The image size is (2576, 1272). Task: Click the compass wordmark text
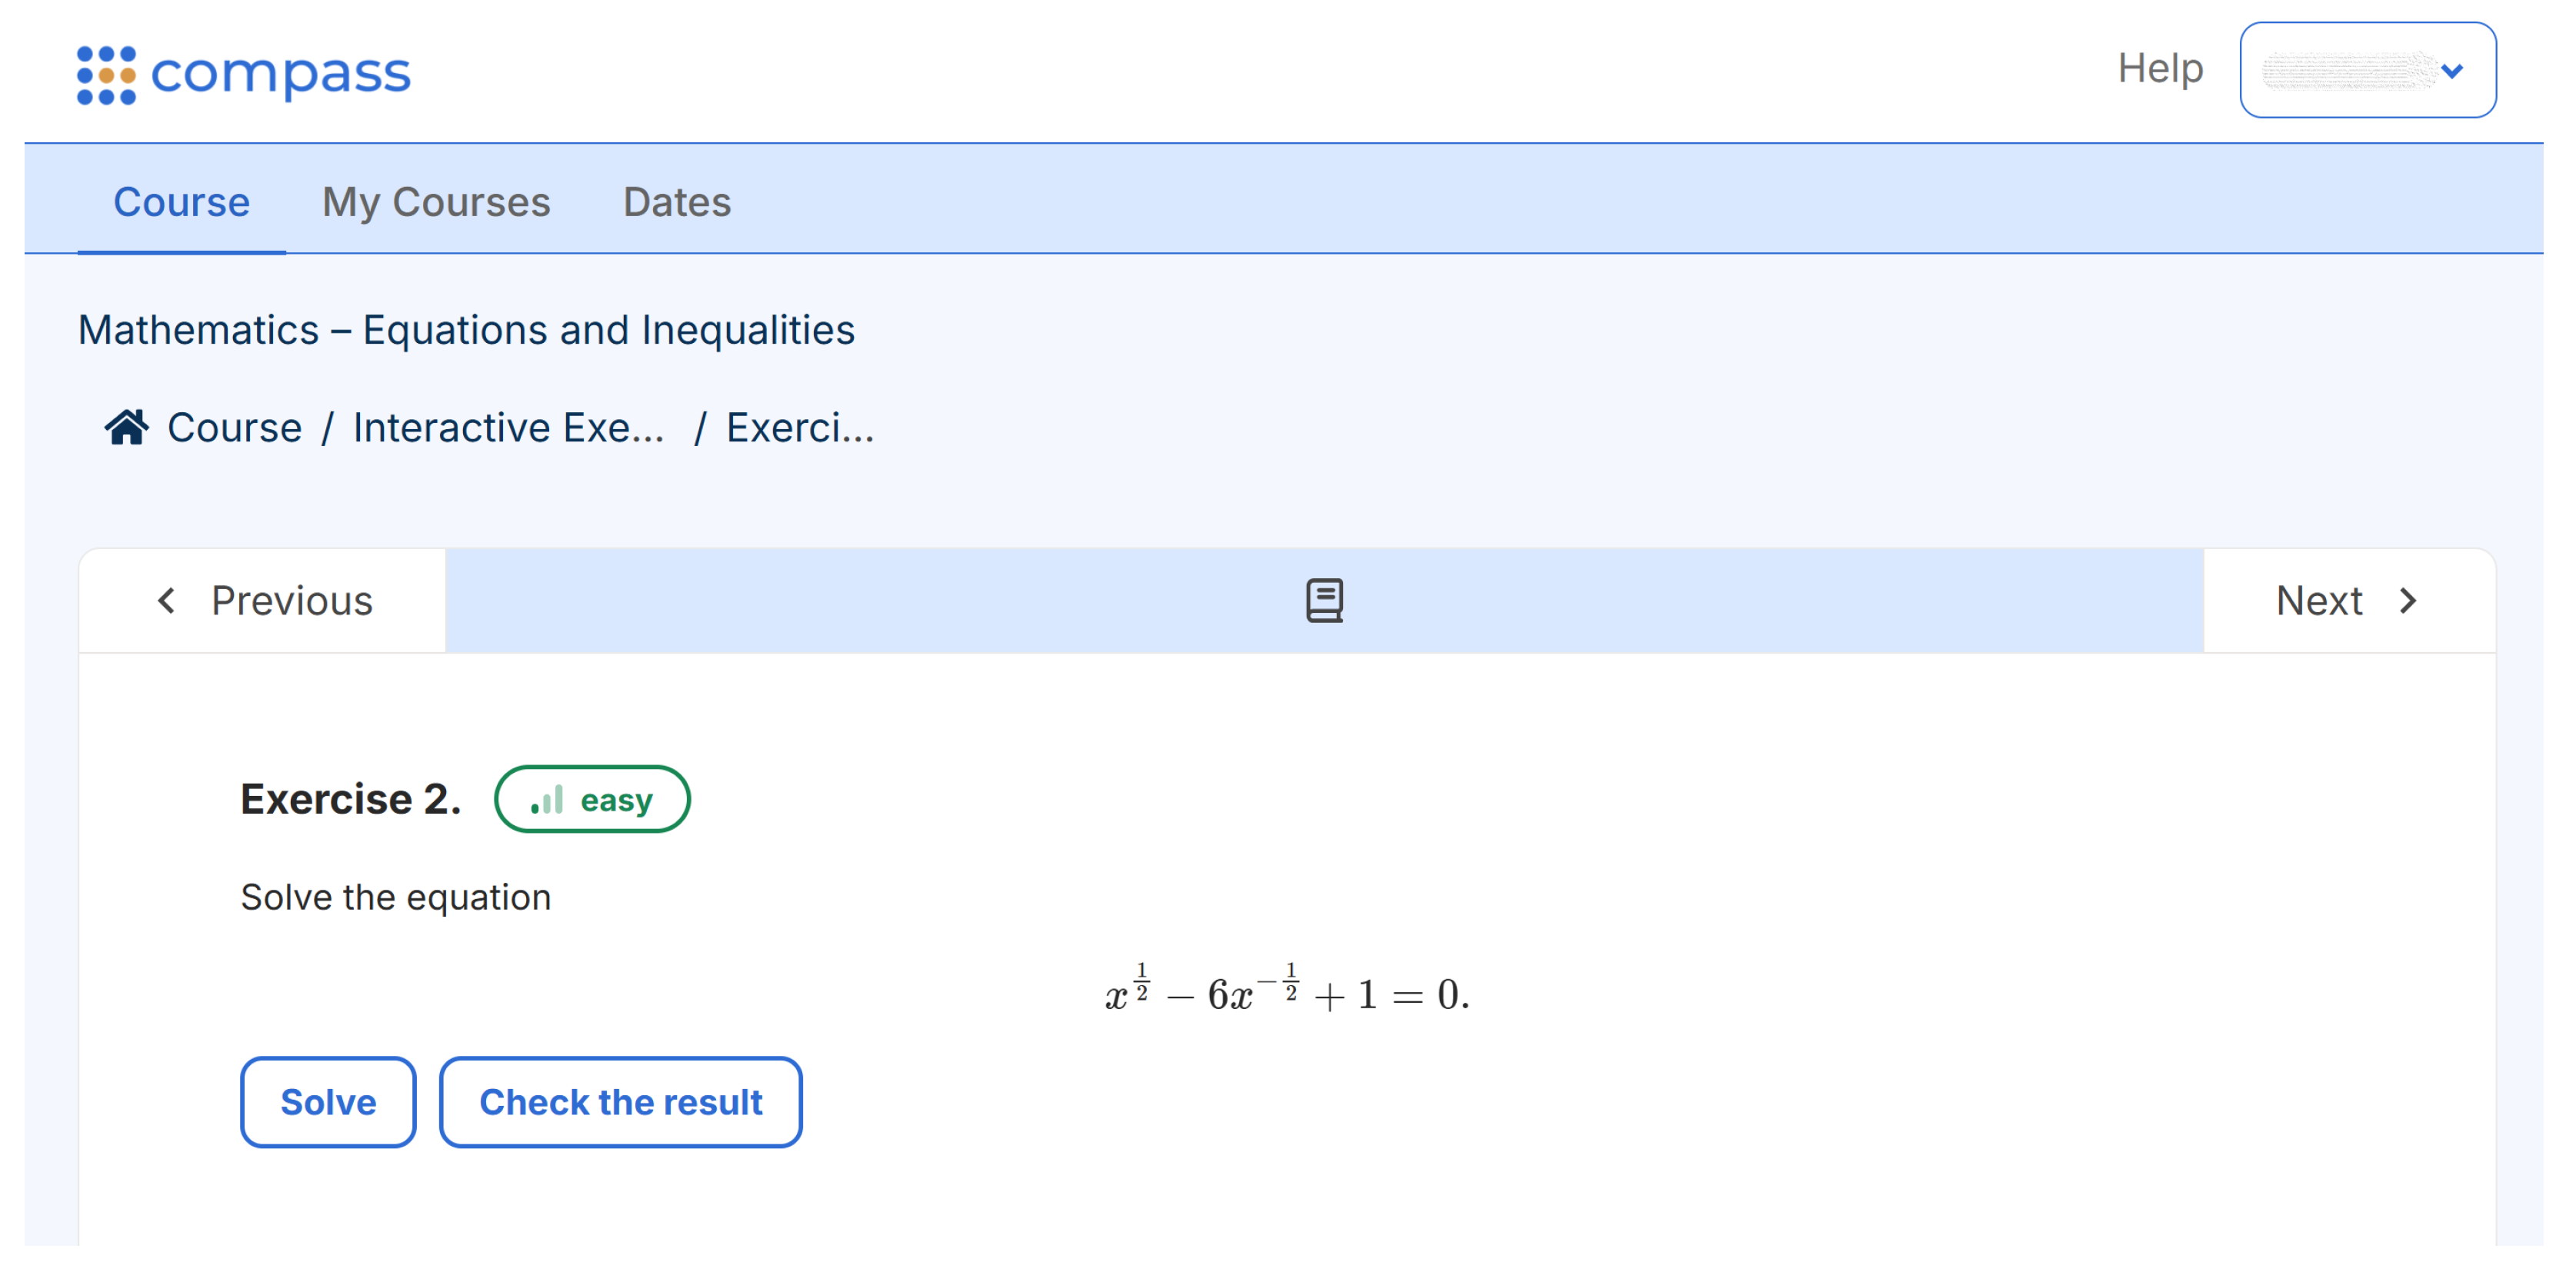click(280, 74)
